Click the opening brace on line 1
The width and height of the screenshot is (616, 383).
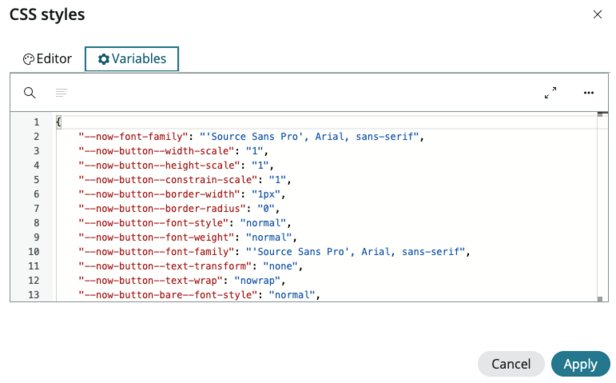click(x=59, y=122)
